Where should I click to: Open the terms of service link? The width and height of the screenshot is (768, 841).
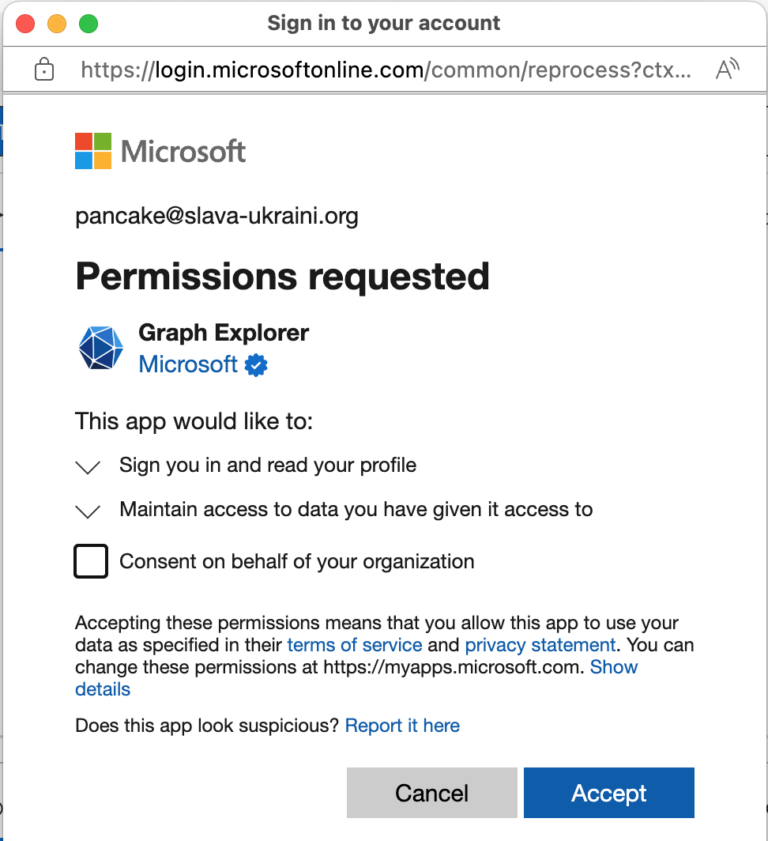354,645
